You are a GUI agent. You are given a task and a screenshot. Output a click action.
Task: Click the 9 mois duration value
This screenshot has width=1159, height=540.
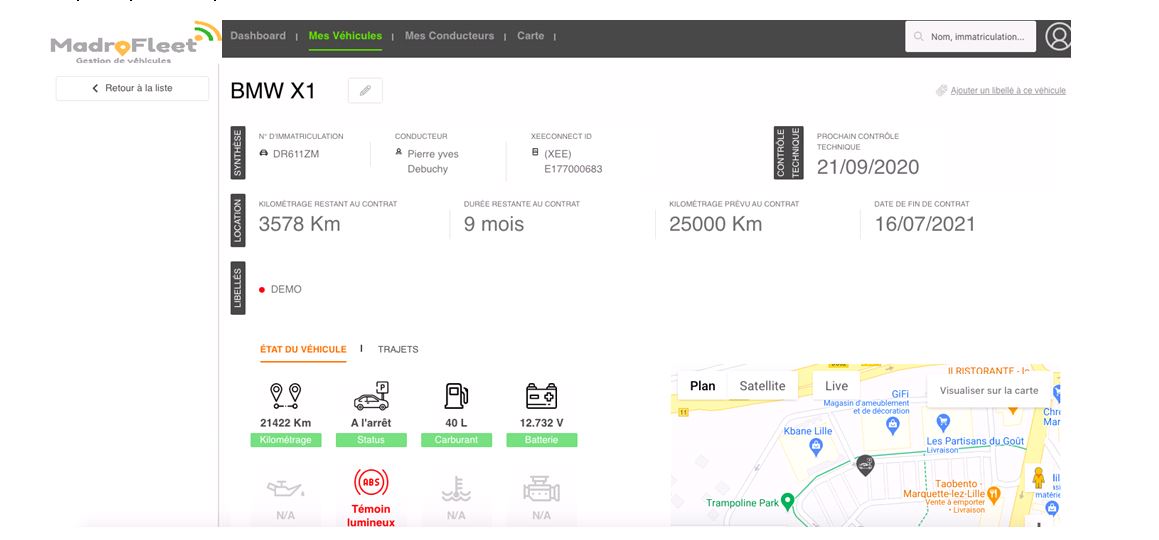494,224
